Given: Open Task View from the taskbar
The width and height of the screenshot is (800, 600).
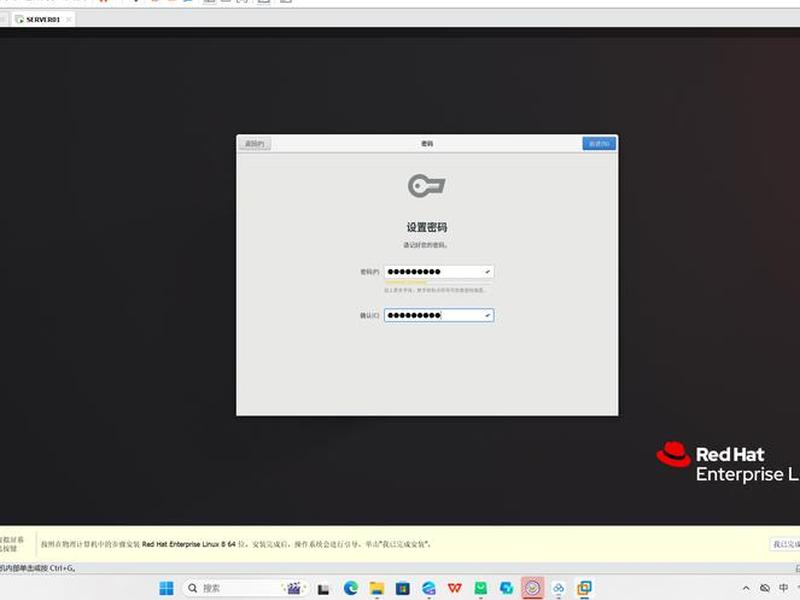Looking at the screenshot, I should (x=323, y=589).
